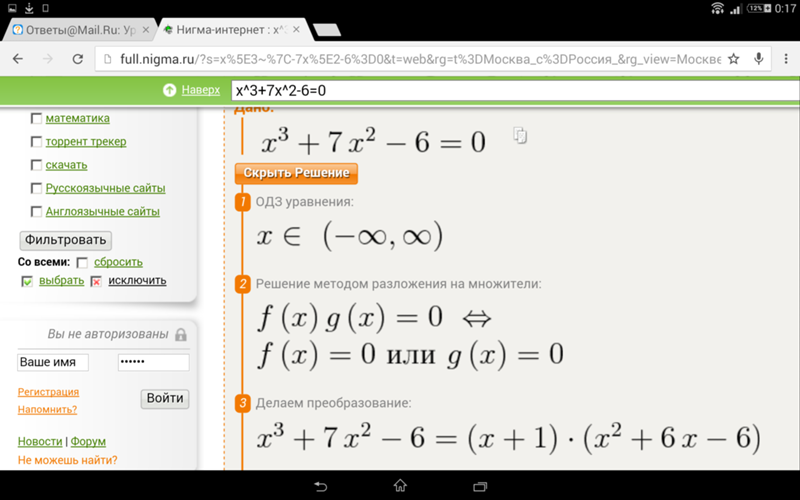Open the скачать filter link
800x500 pixels.
click(66, 165)
